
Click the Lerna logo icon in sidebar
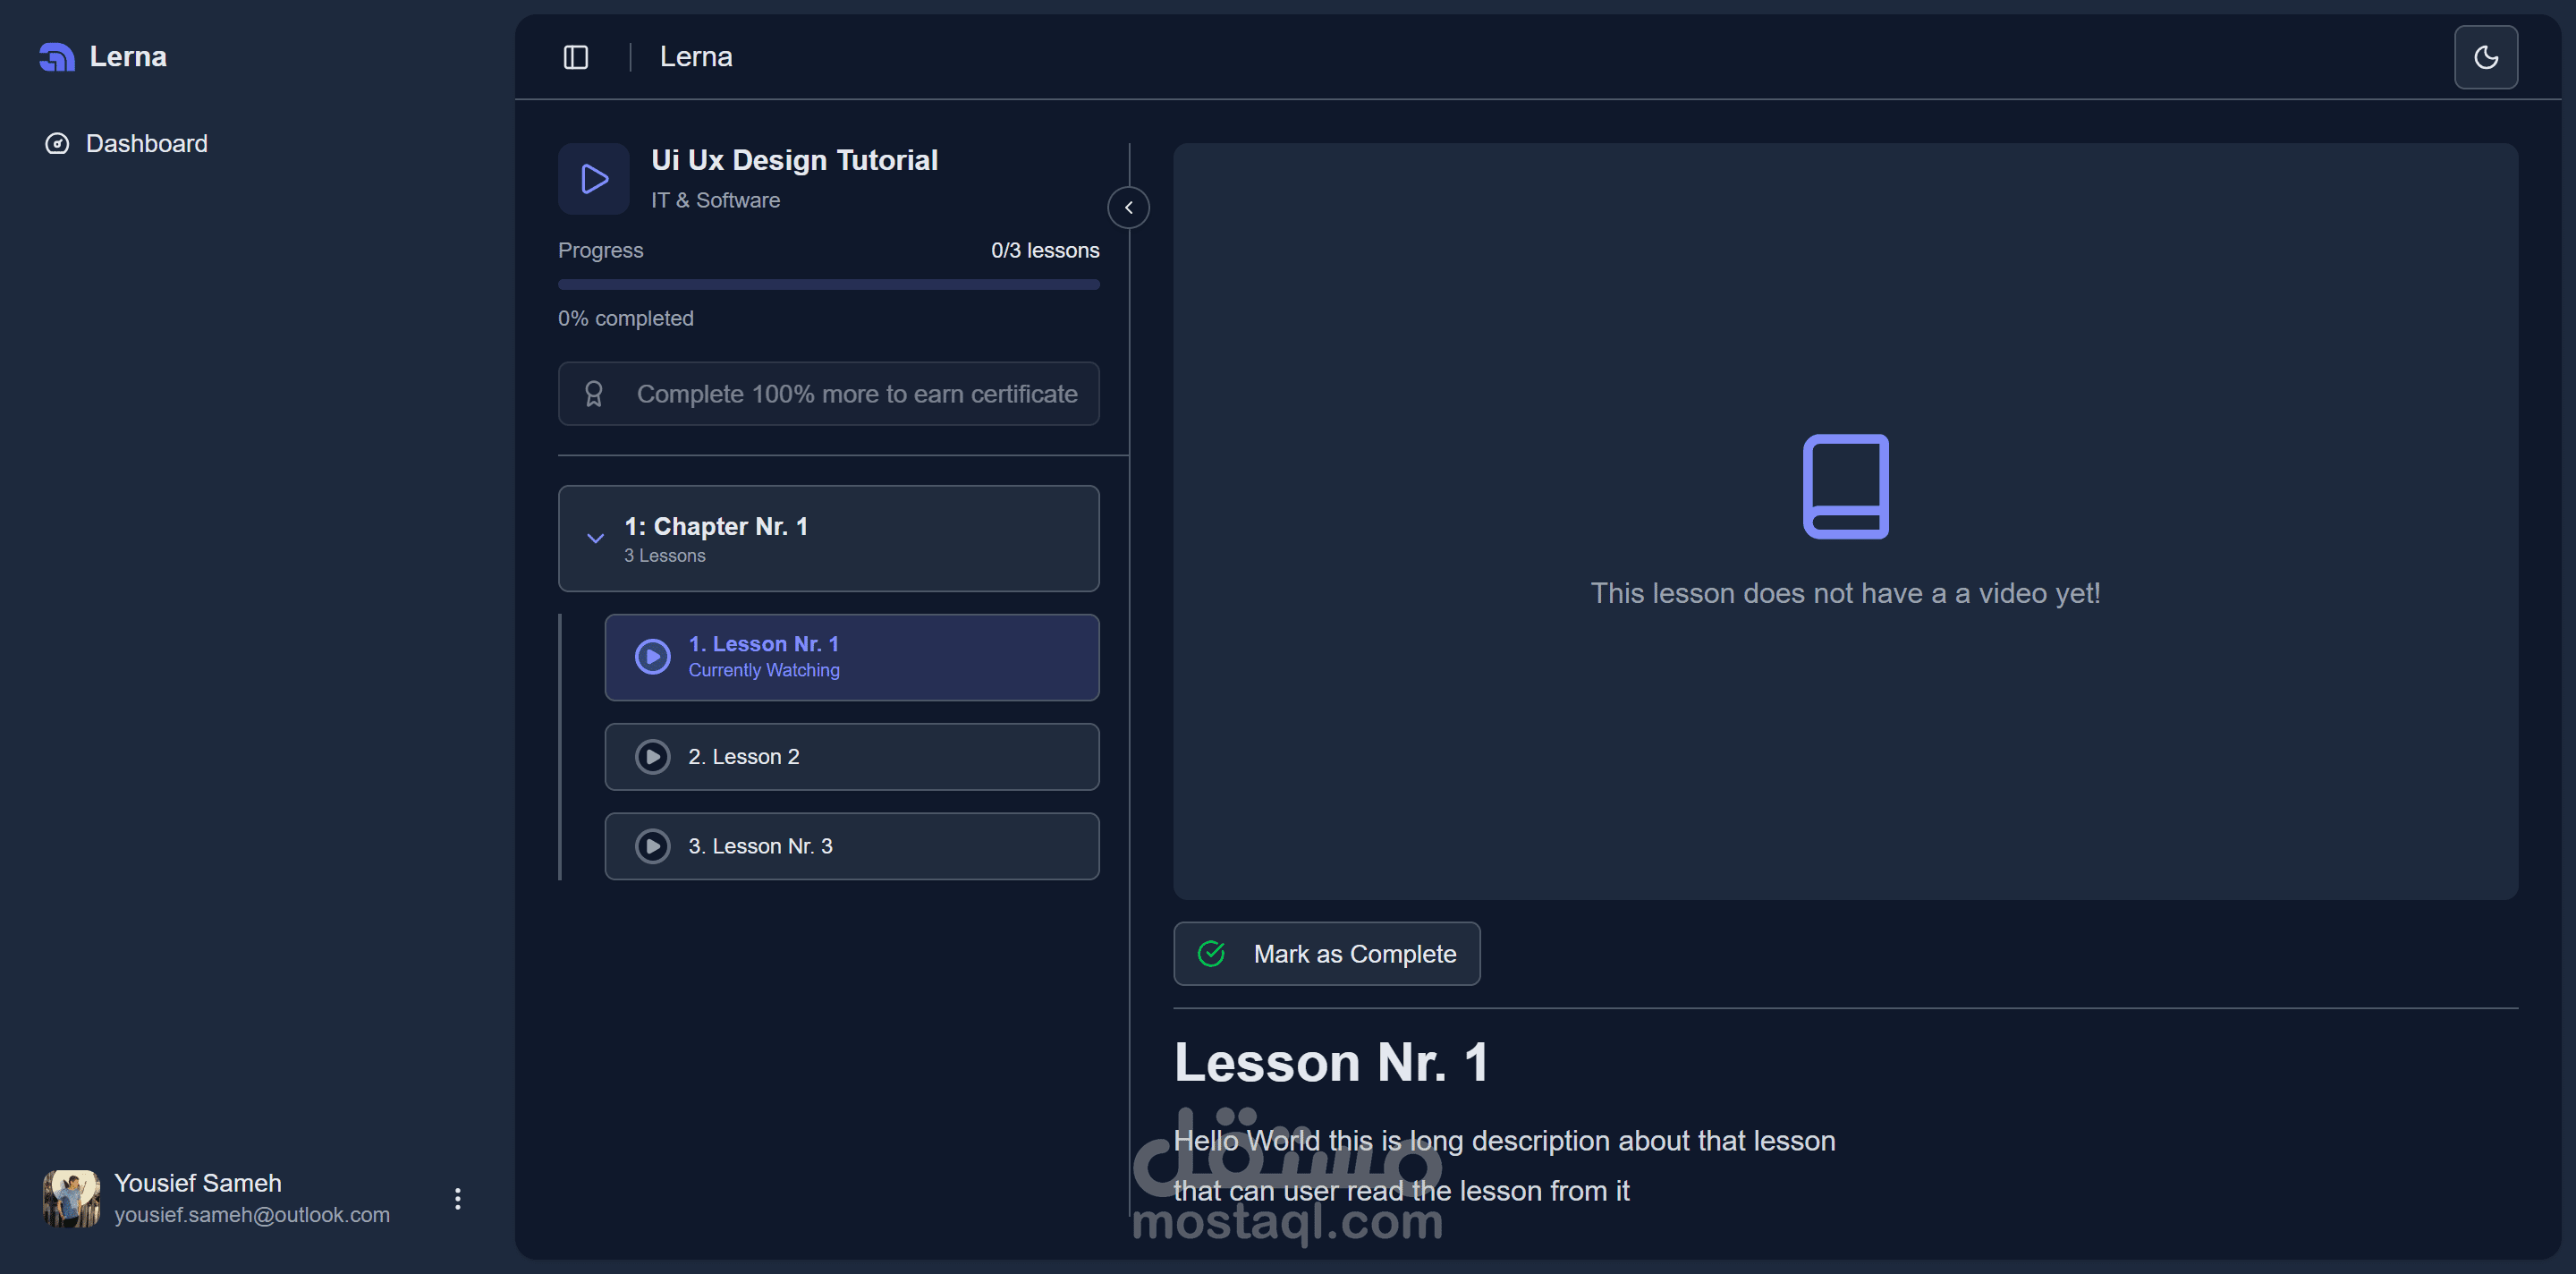(x=57, y=57)
